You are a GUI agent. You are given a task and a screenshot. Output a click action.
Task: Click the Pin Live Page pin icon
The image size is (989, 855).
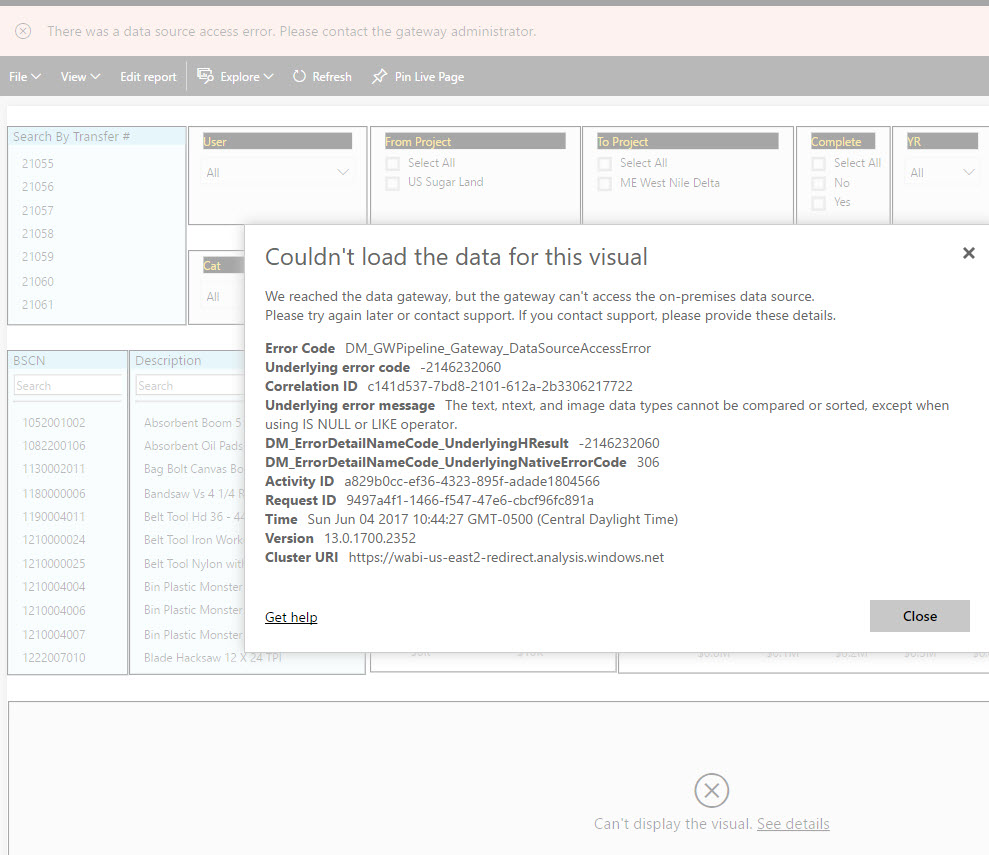click(379, 76)
